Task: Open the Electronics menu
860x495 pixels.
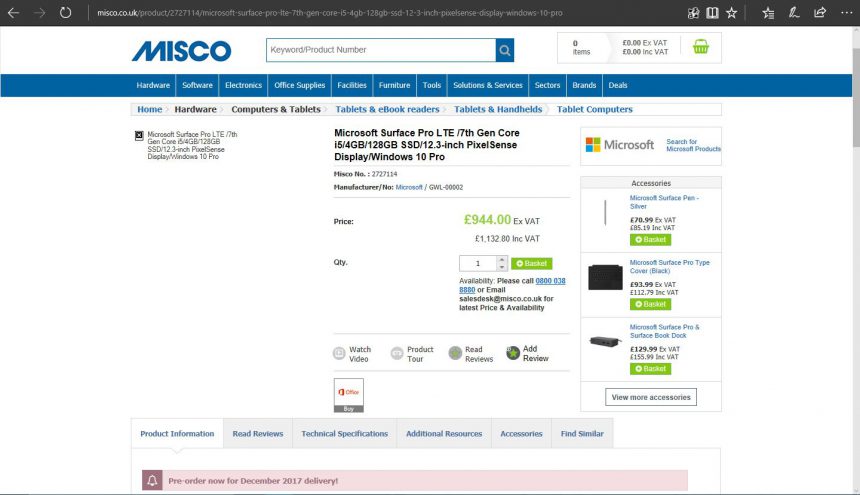Action: (x=244, y=86)
